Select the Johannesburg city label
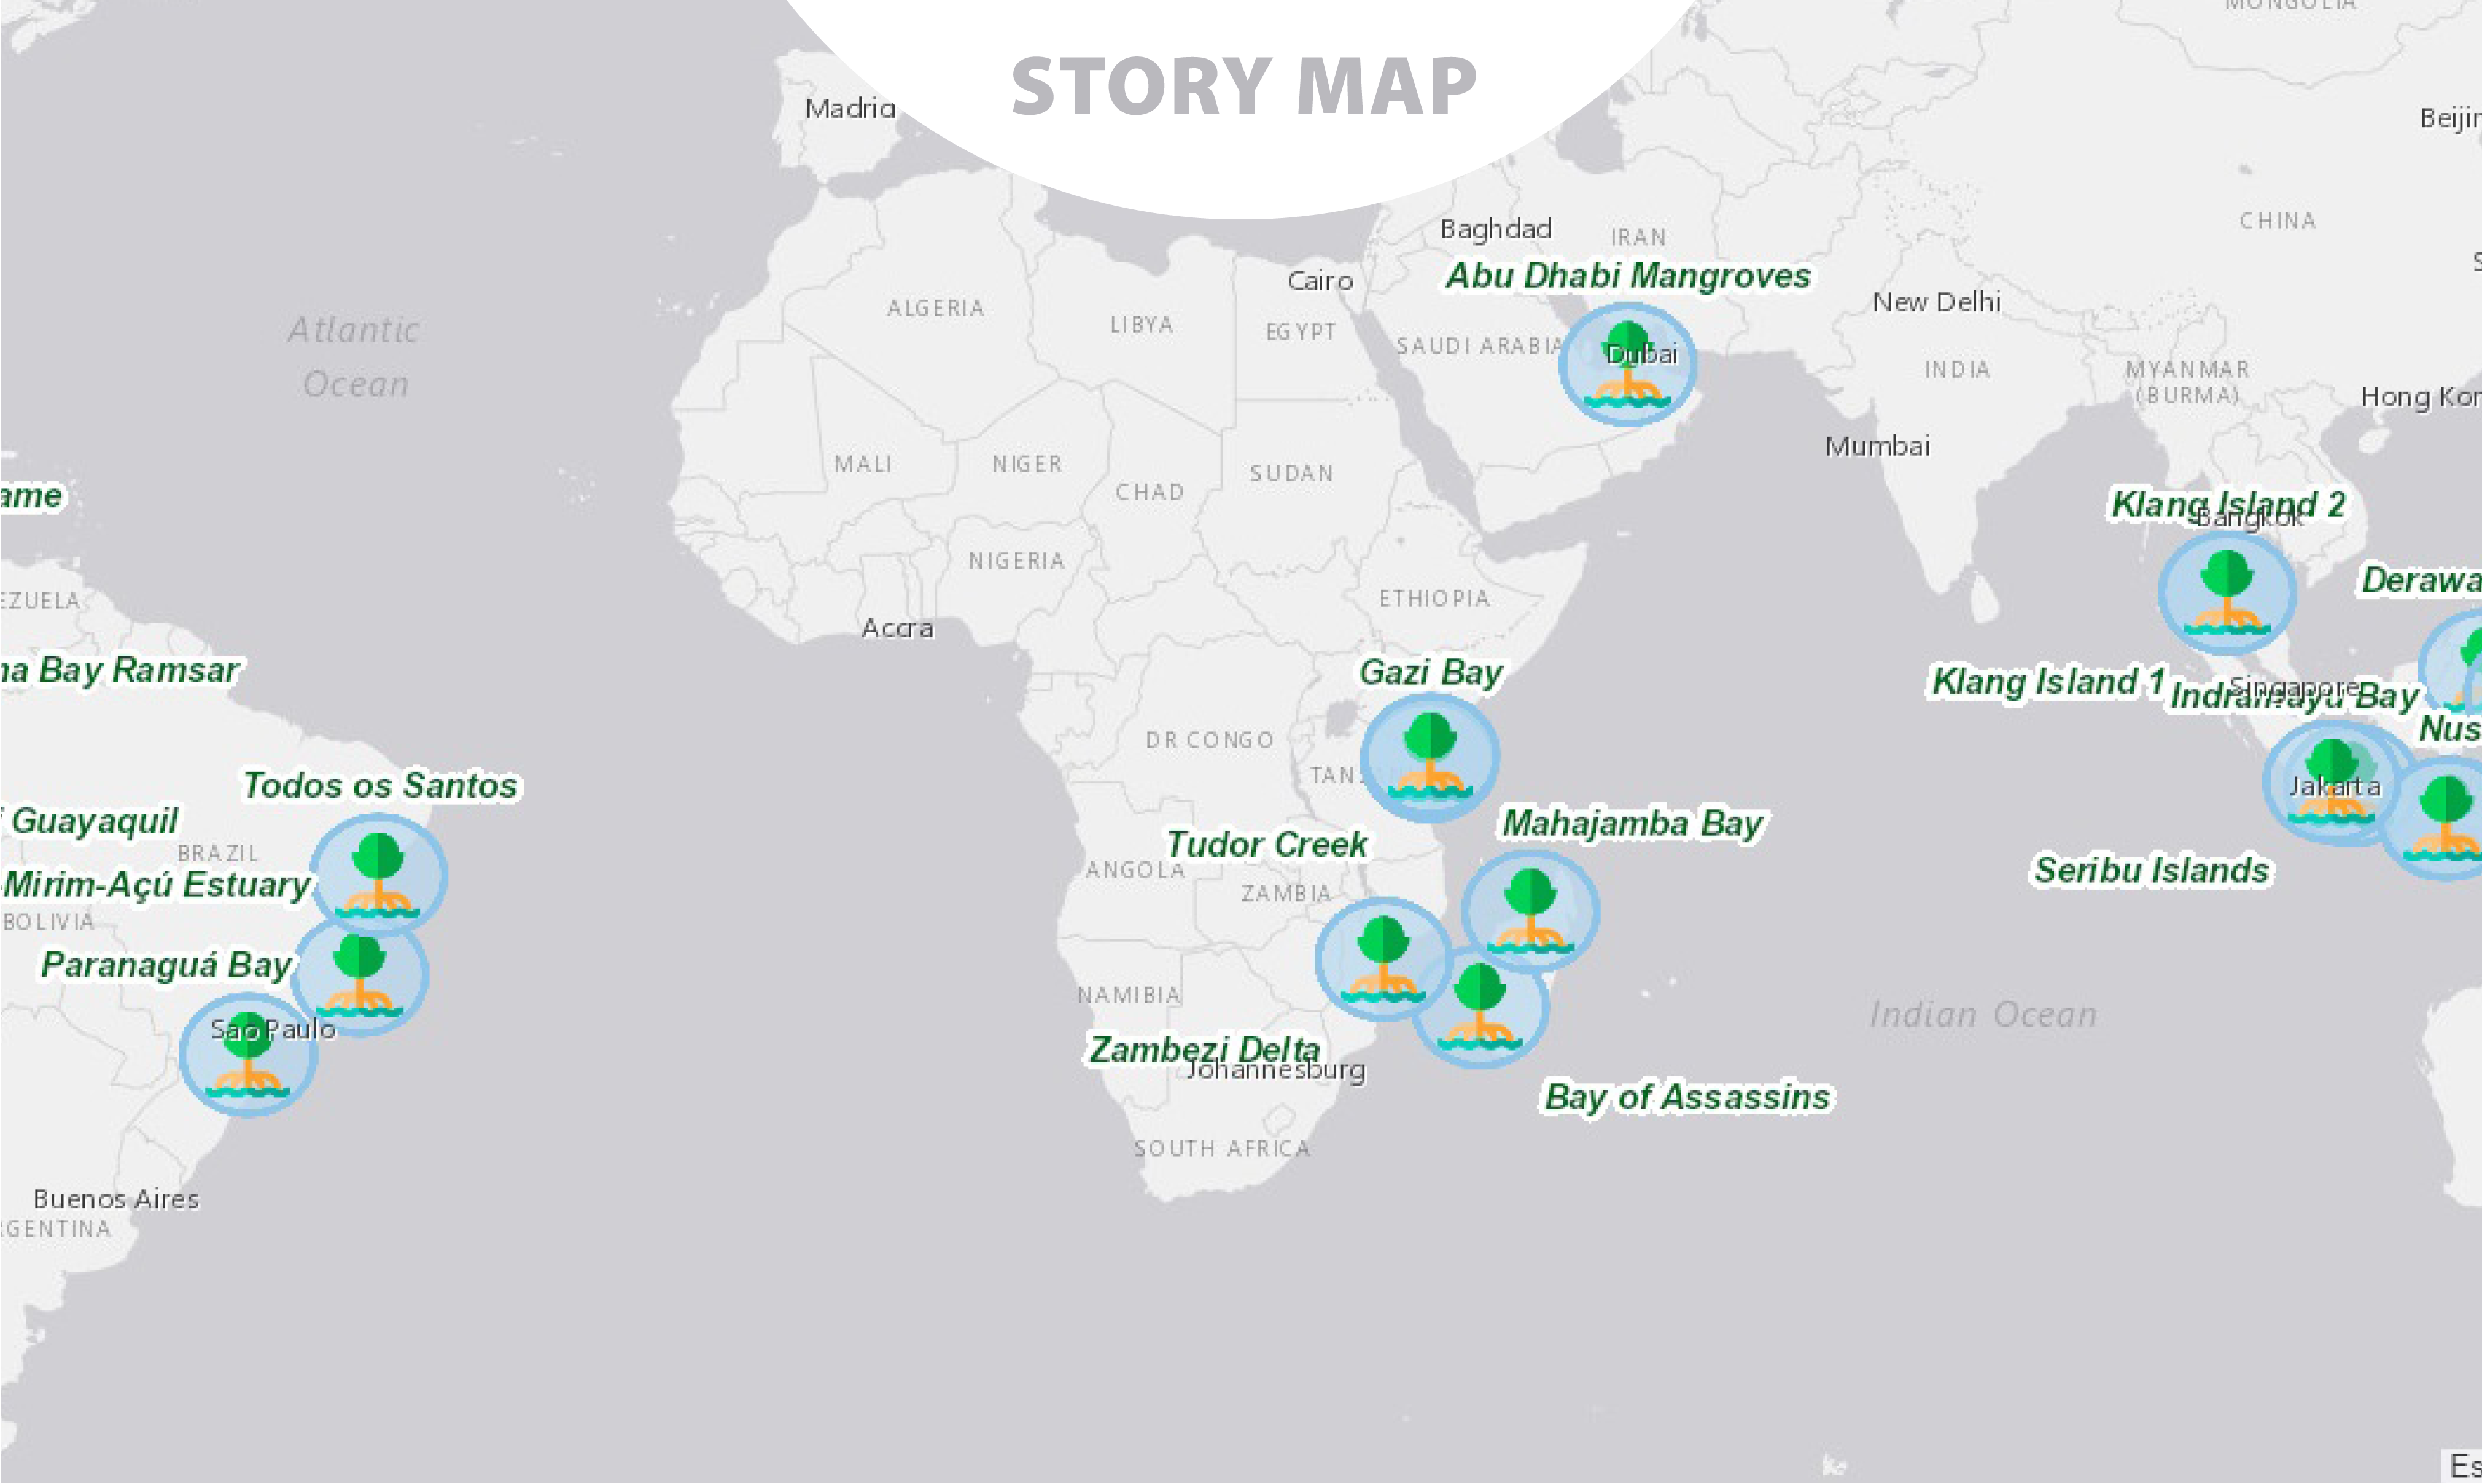2482x1484 pixels. point(1276,1070)
